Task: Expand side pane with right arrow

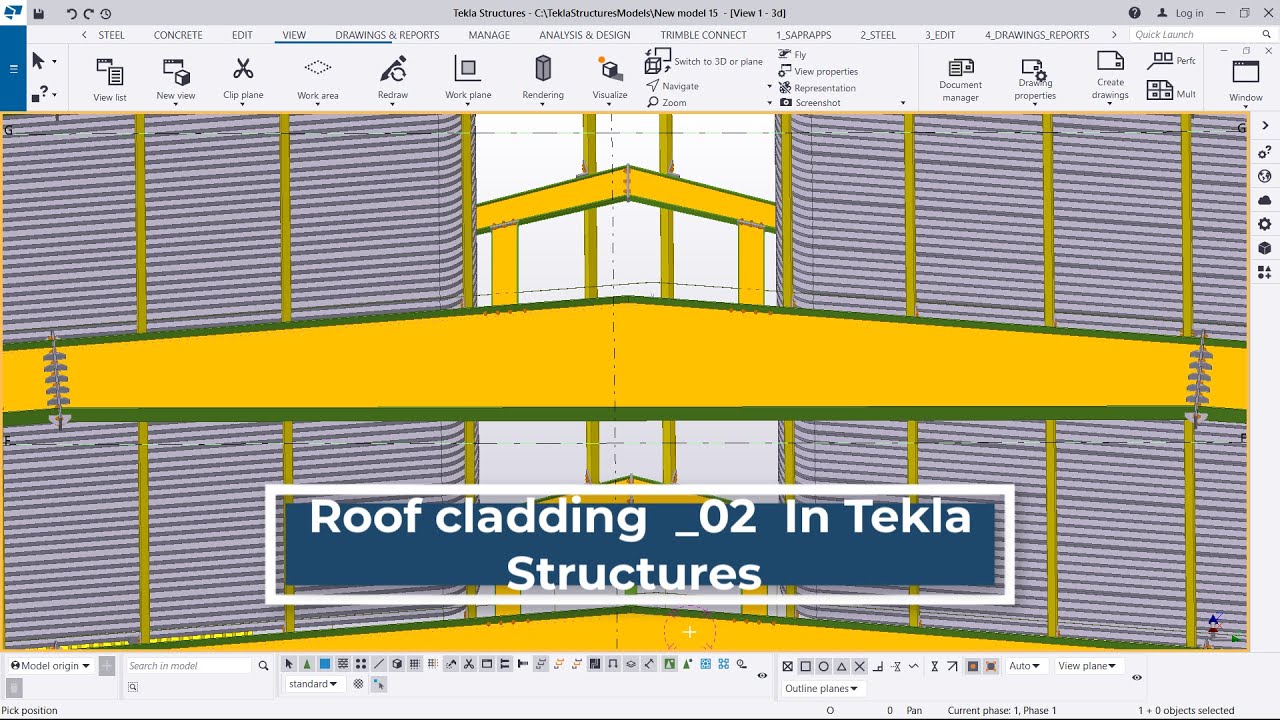Action: [x=1265, y=125]
